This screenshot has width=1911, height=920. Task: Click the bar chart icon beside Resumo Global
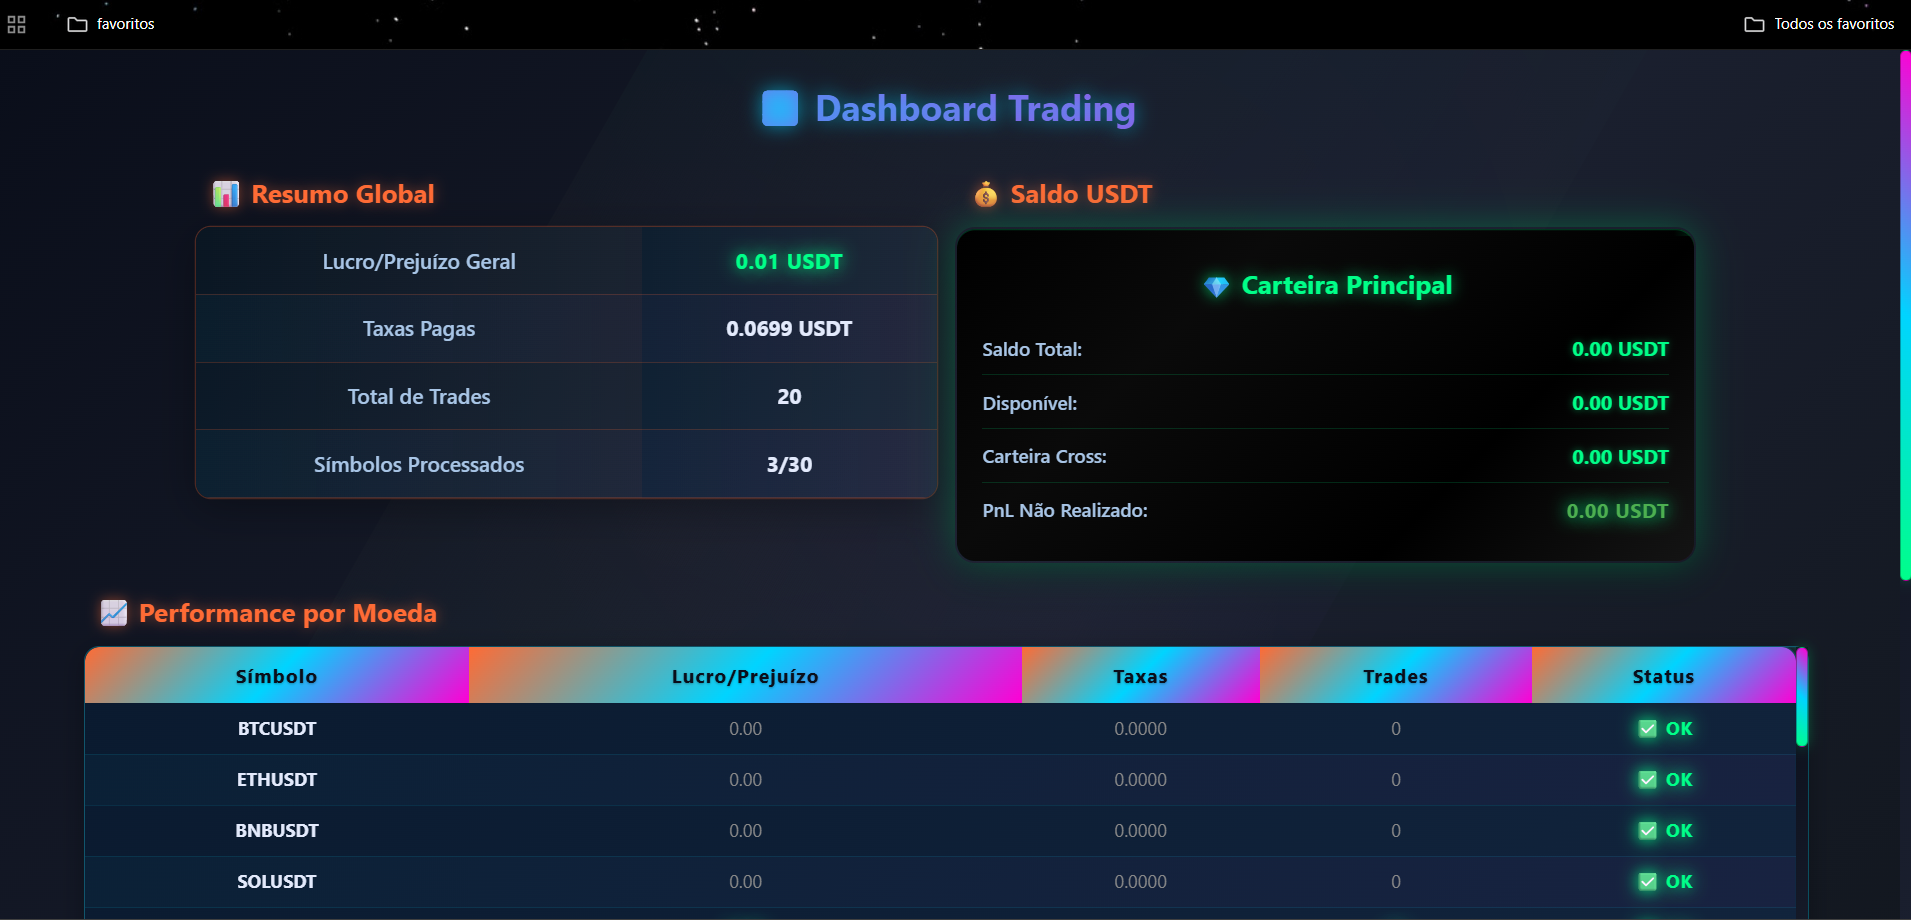[x=226, y=194]
